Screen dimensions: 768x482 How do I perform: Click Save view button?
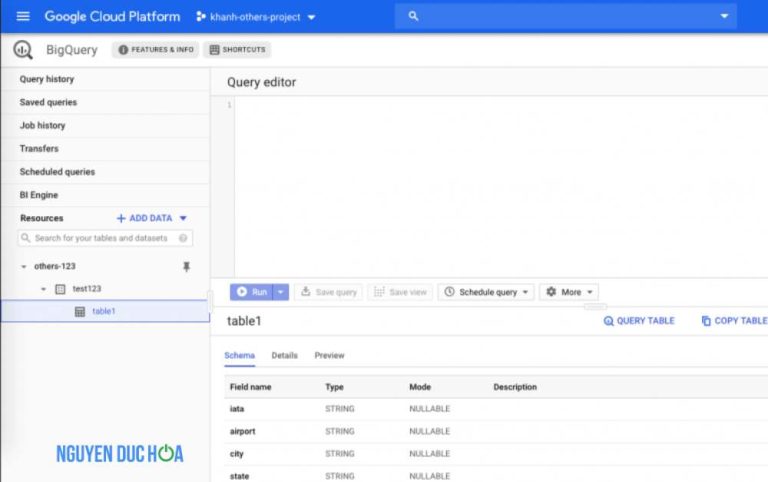click(x=400, y=292)
